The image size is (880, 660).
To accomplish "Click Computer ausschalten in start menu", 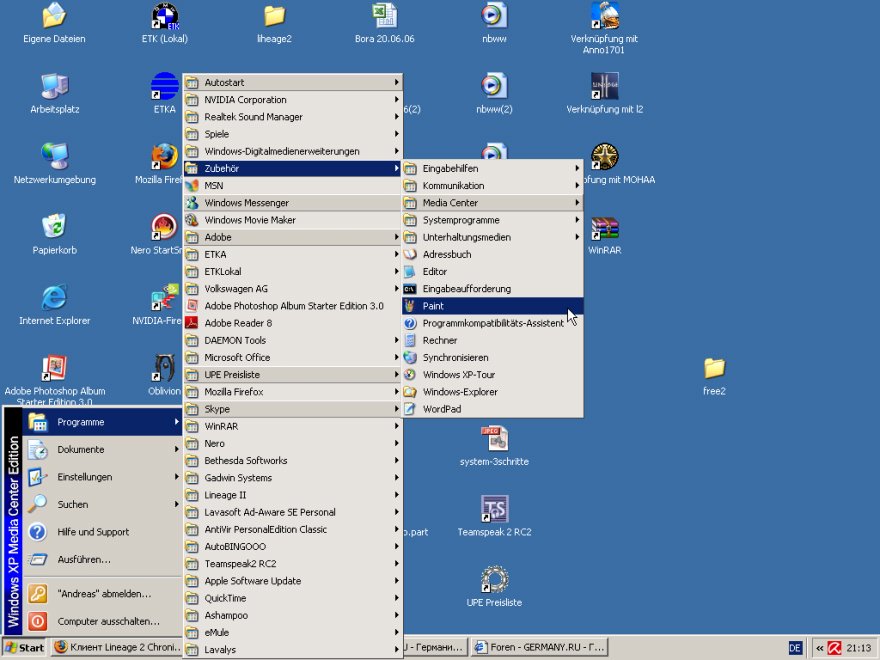I will [108, 621].
